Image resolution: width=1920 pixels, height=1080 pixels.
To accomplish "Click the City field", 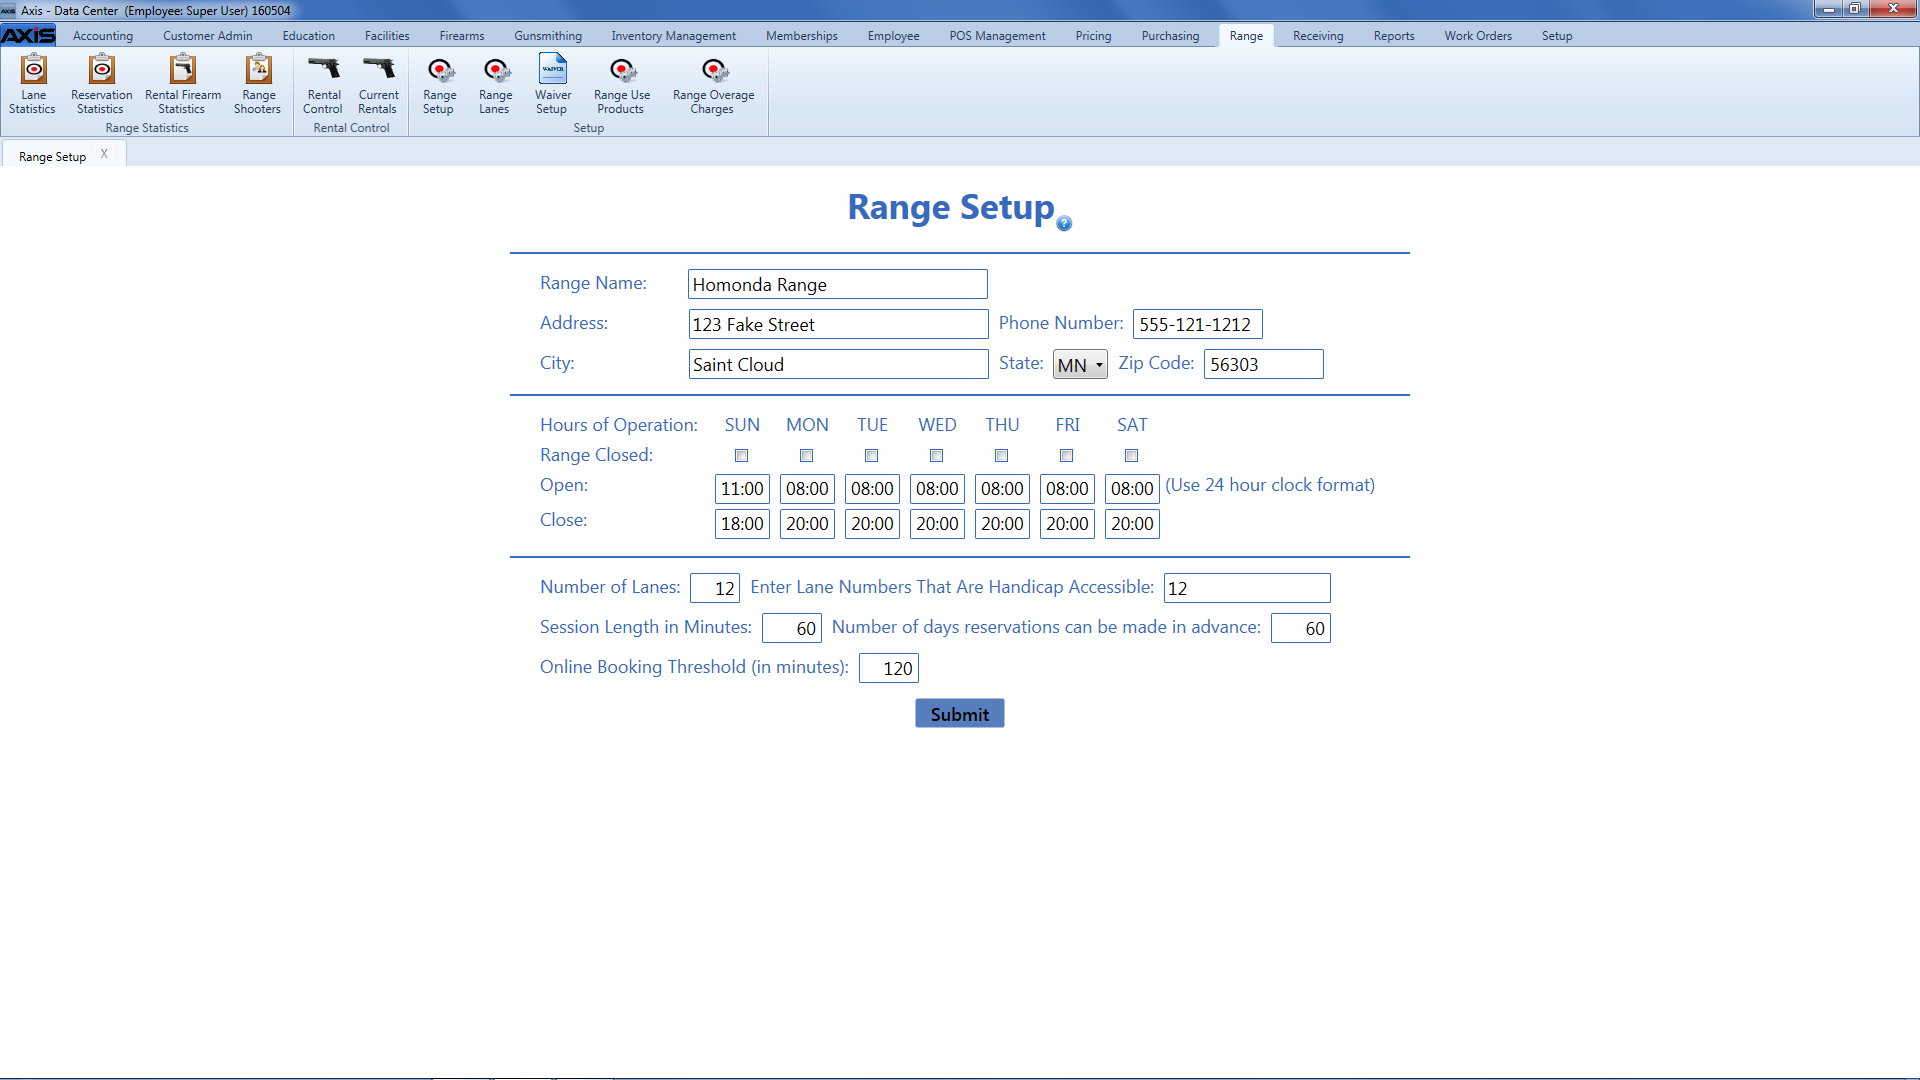I will tap(838, 365).
